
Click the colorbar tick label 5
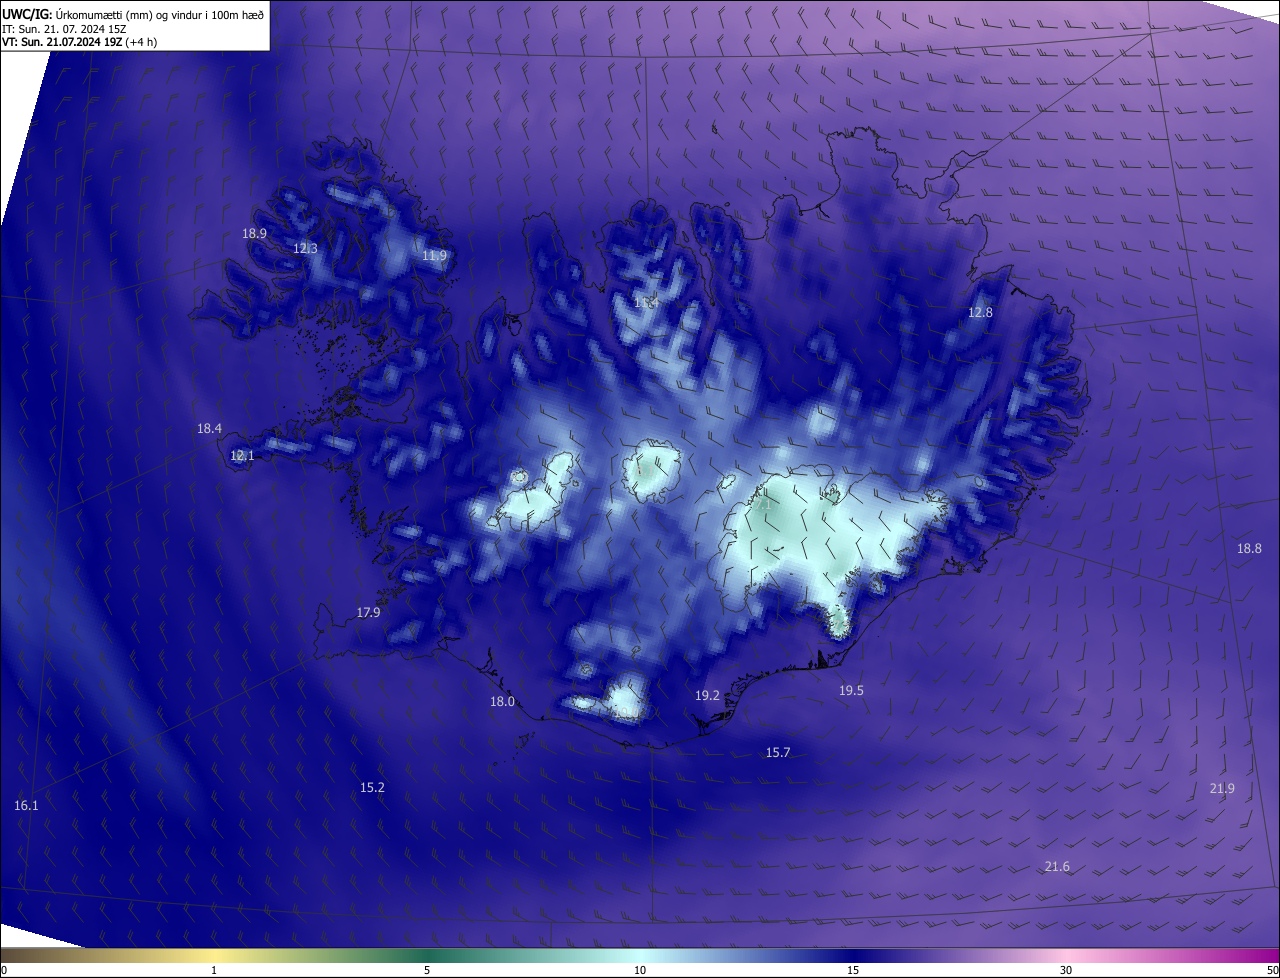click(427, 971)
